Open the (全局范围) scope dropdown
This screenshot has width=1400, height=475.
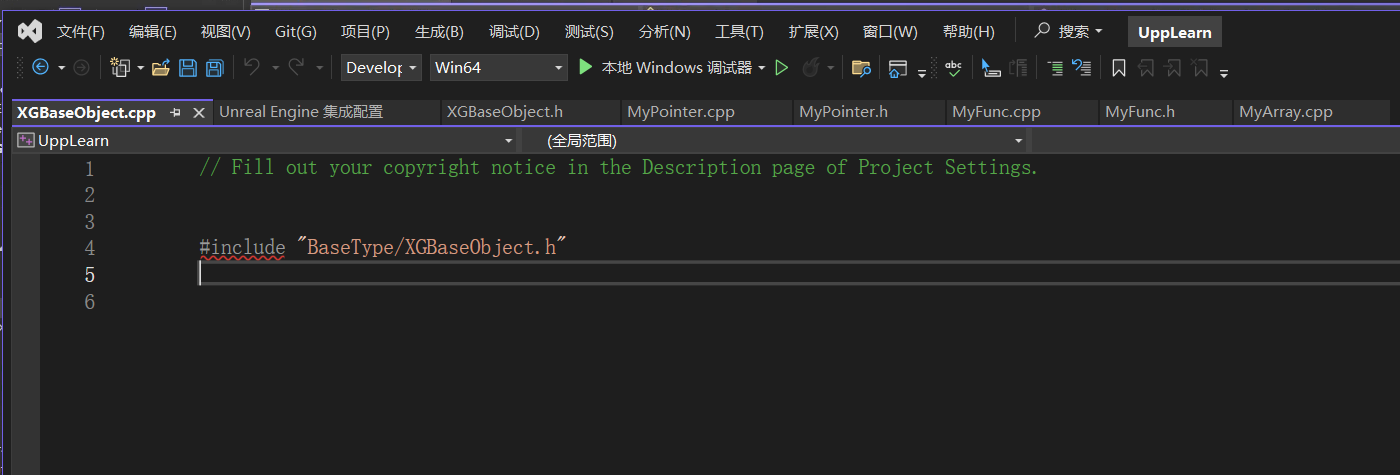click(777, 141)
